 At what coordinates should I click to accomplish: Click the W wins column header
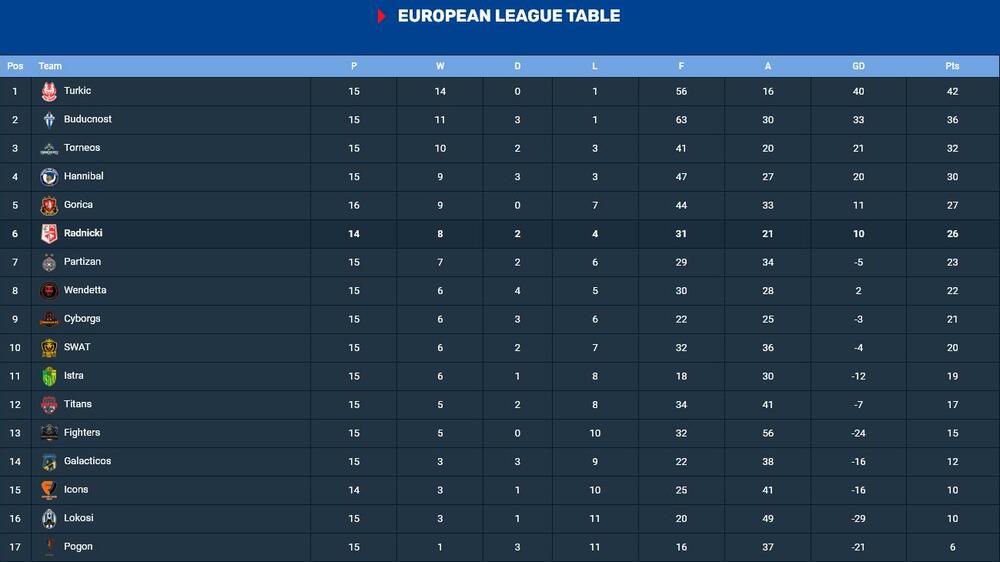pos(440,66)
